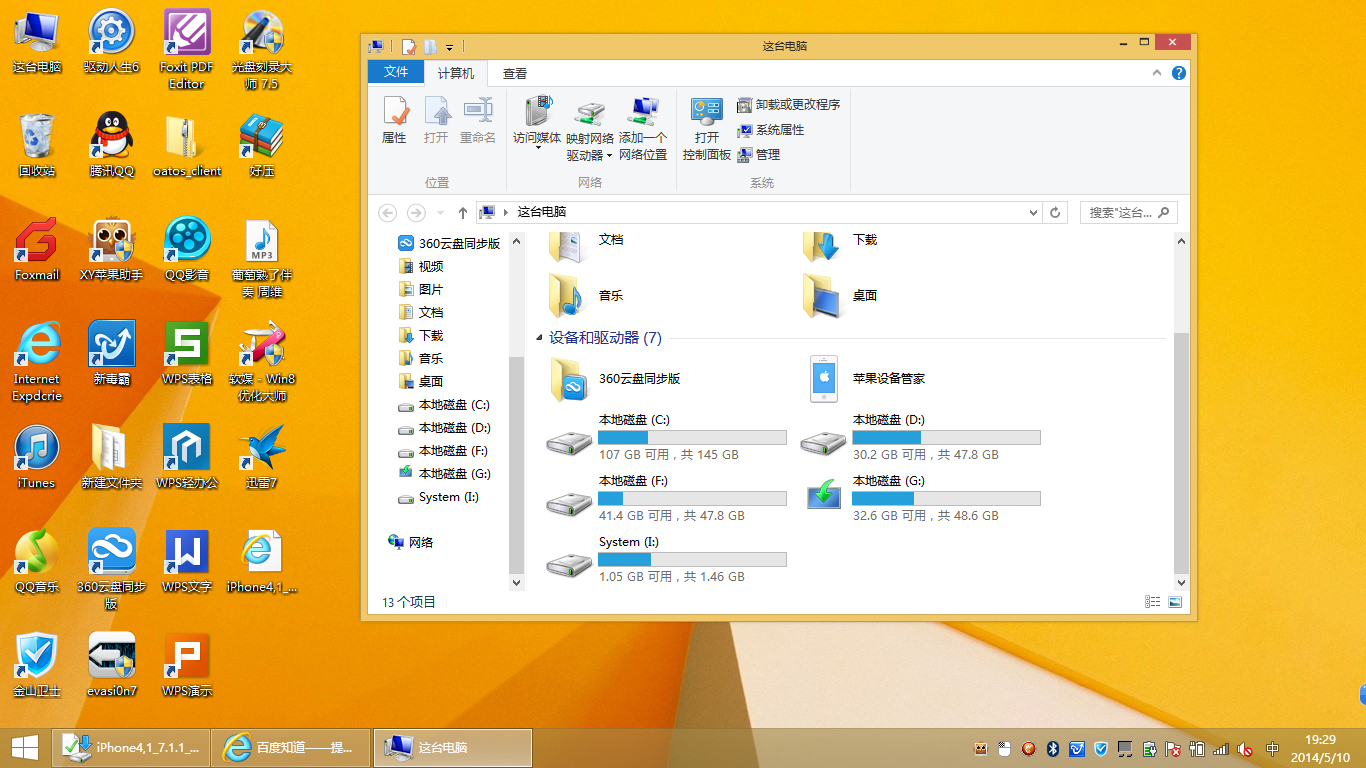Select 视频 in navigation pane

tap(421, 267)
